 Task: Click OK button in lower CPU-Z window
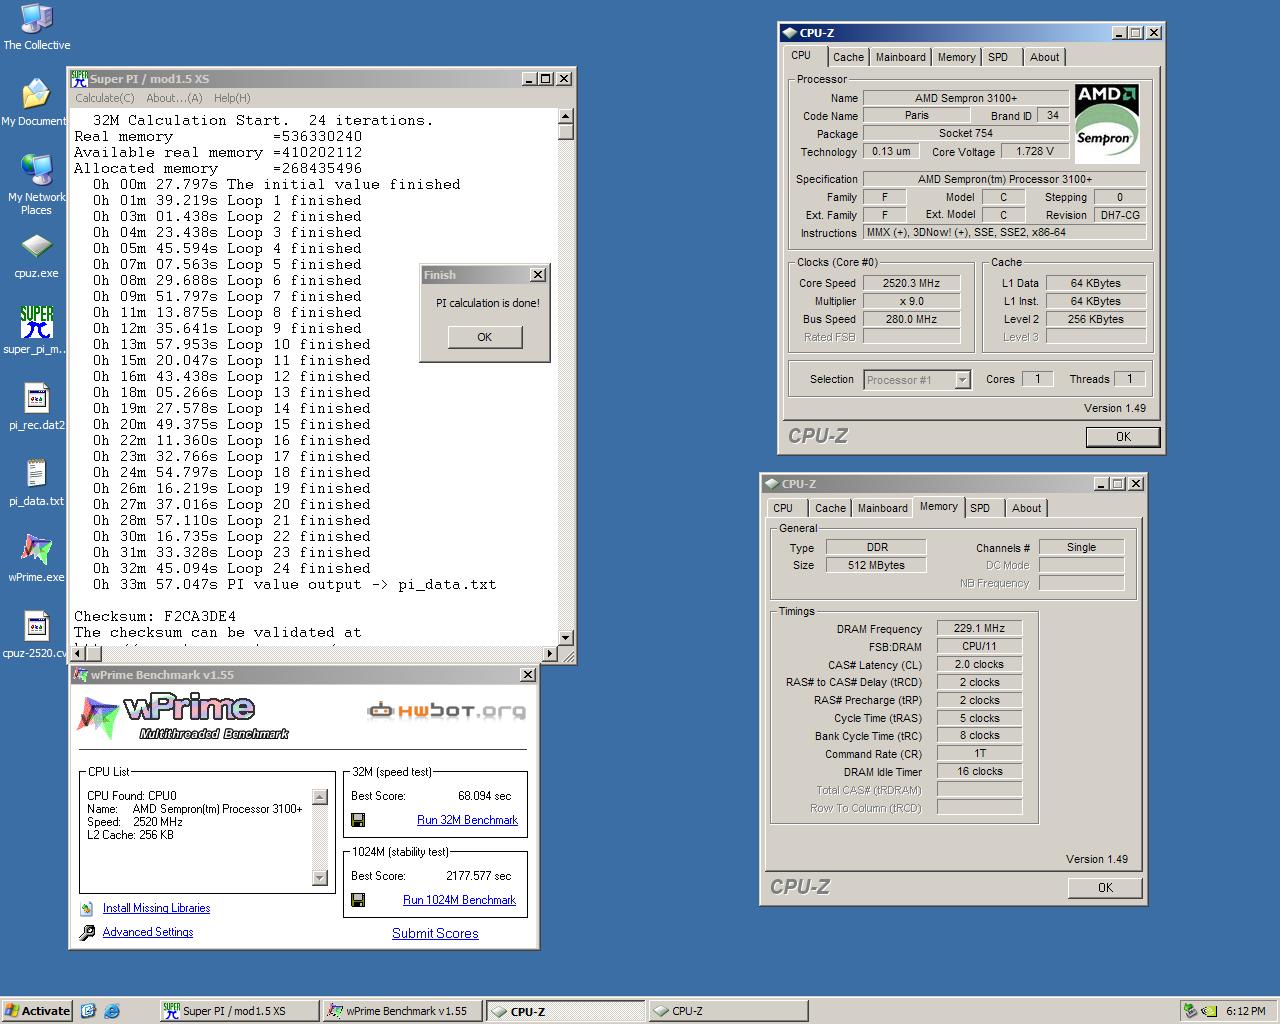(1105, 888)
